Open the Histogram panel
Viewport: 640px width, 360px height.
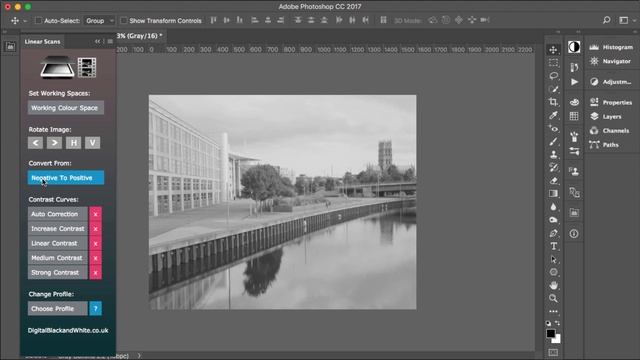611,47
